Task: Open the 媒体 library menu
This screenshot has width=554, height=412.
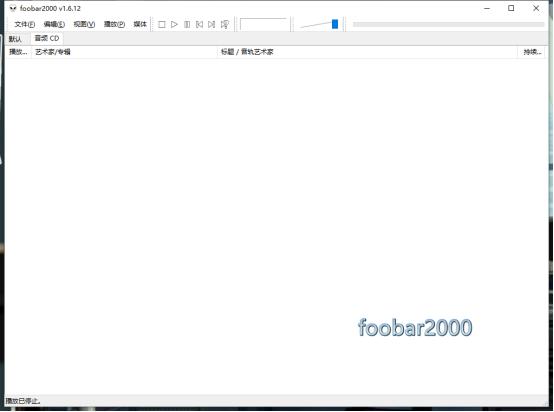Action: click(140, 24)
